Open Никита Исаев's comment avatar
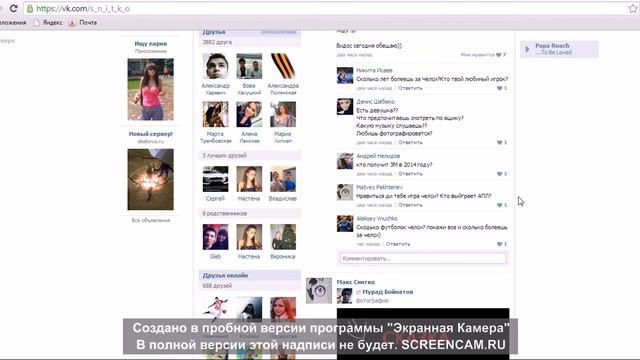The image size is (640, 360). coord(345,76)
